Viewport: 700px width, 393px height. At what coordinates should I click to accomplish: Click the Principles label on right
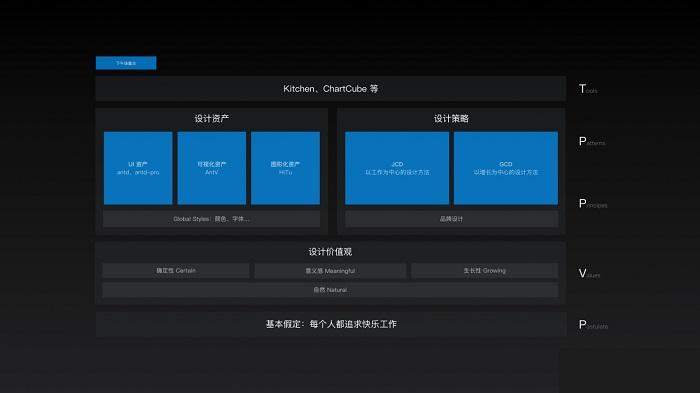(x=593, y=204)
